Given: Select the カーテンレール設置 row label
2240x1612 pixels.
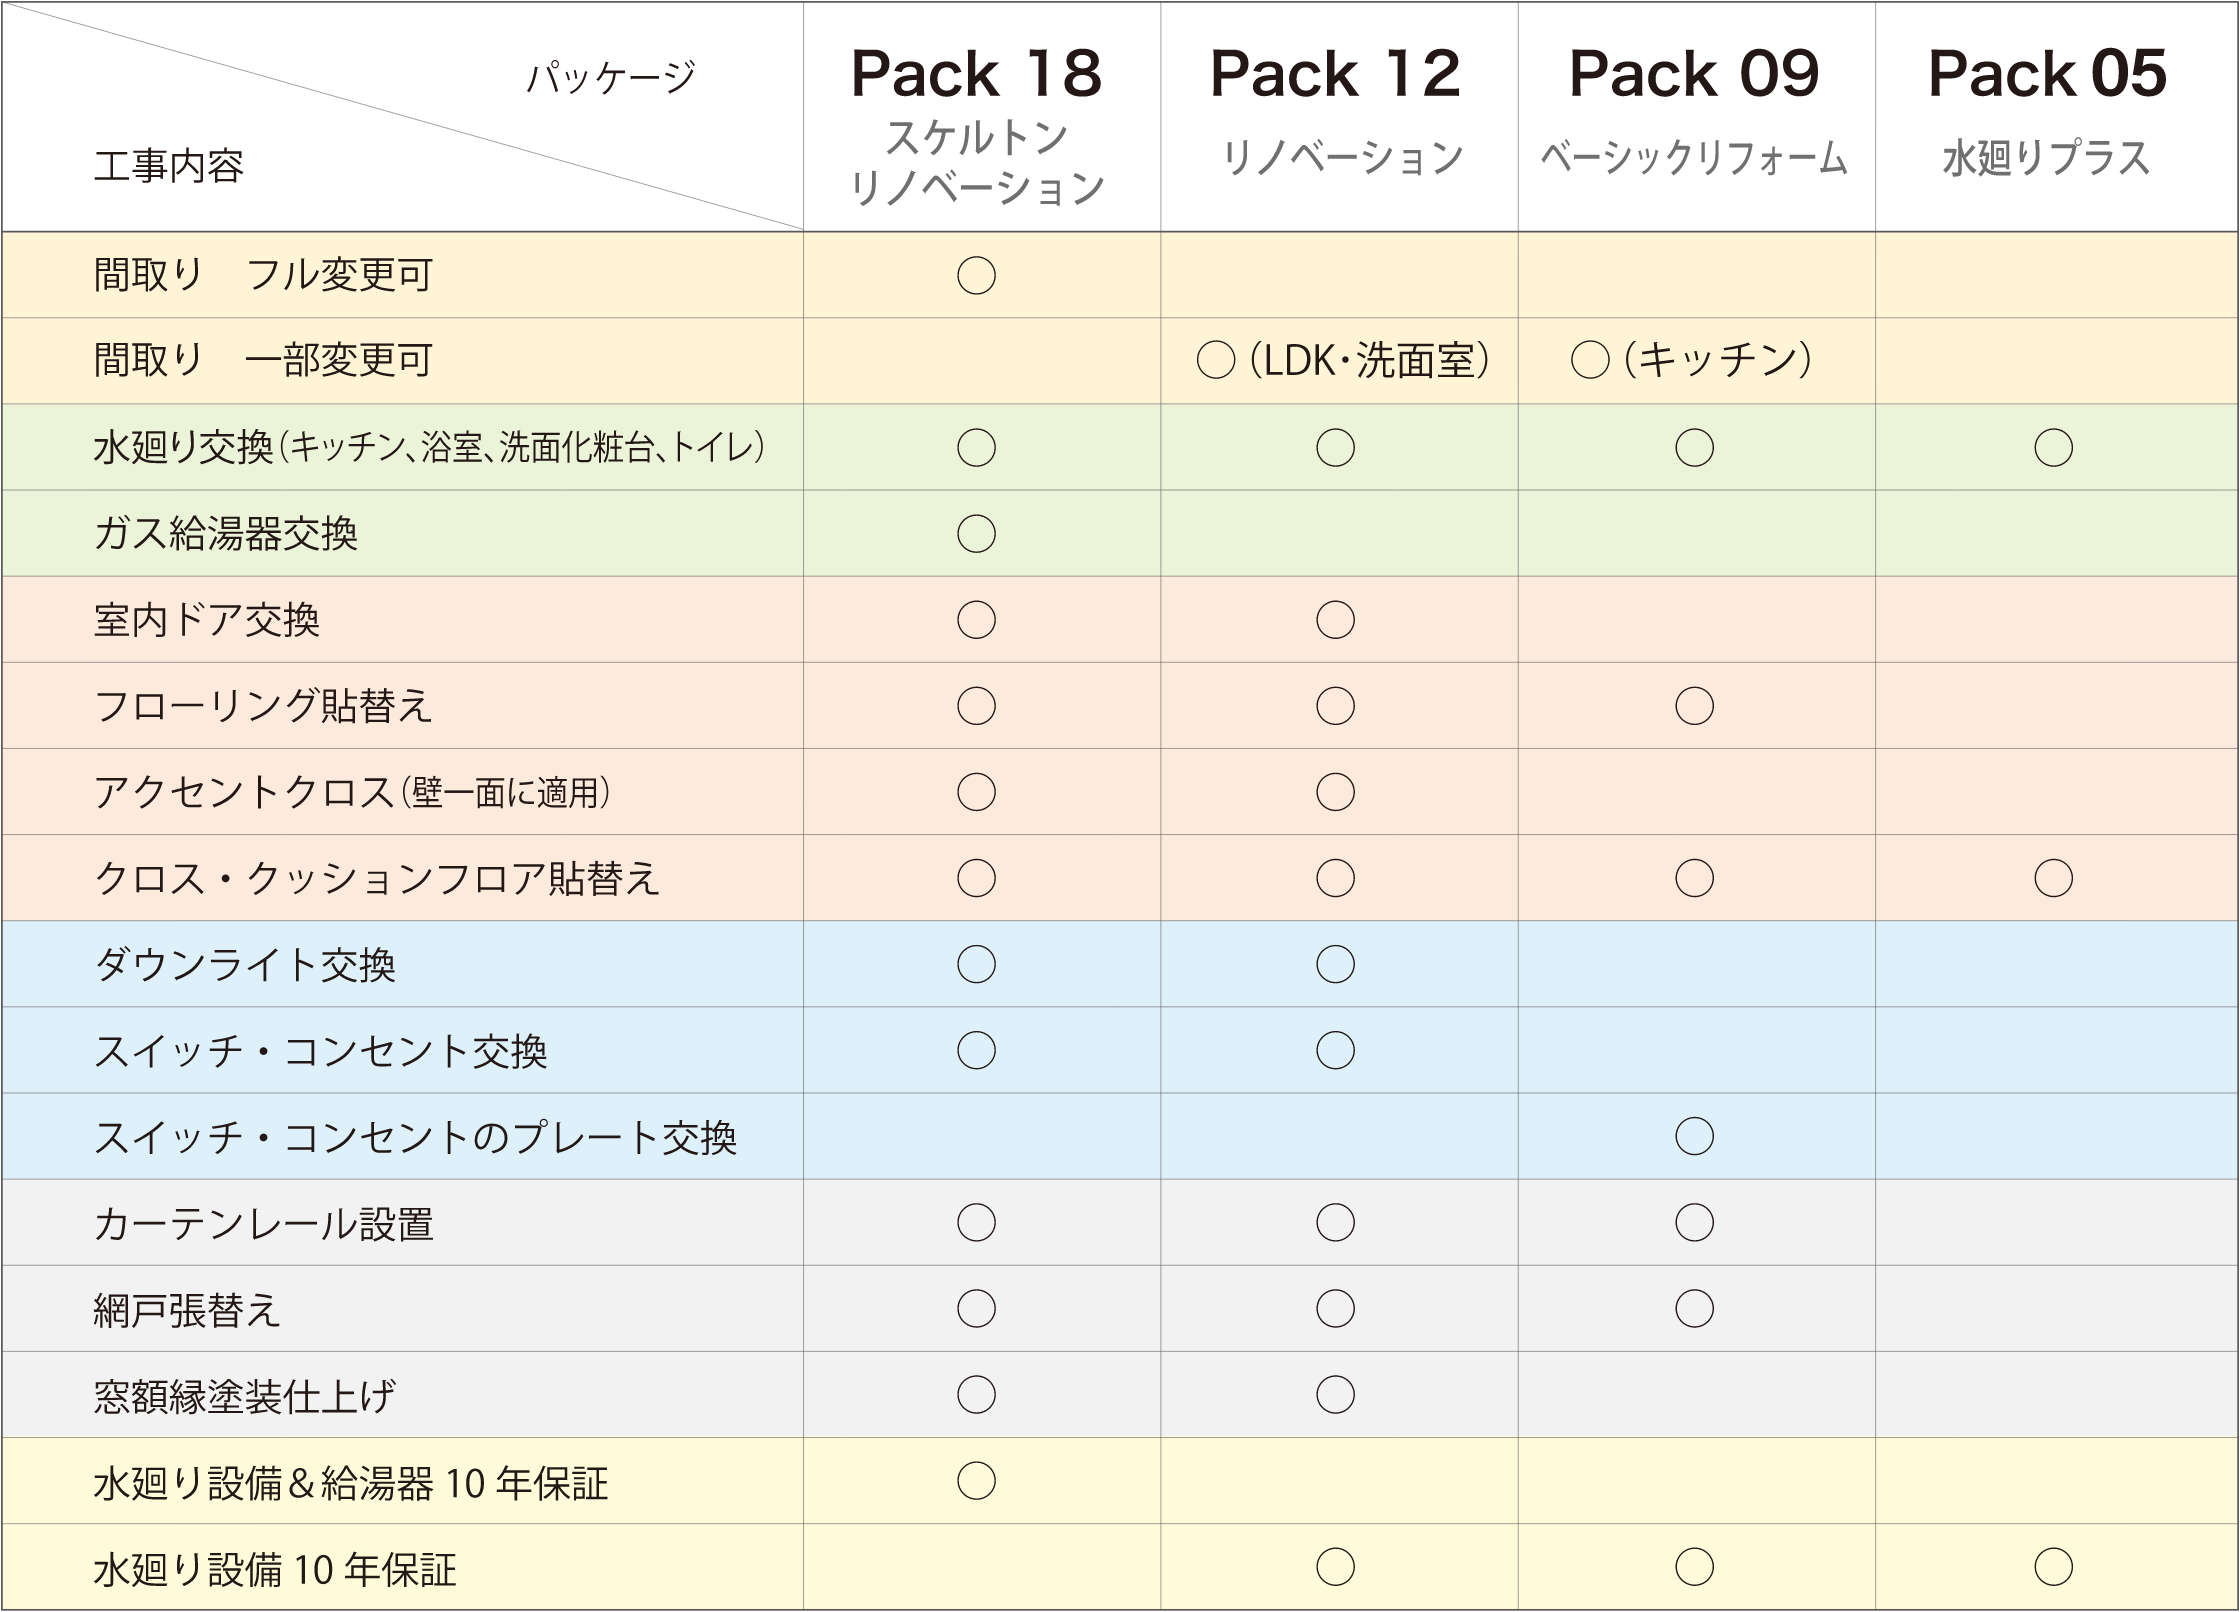Looking at the screenshot, I should point(264,1224).
